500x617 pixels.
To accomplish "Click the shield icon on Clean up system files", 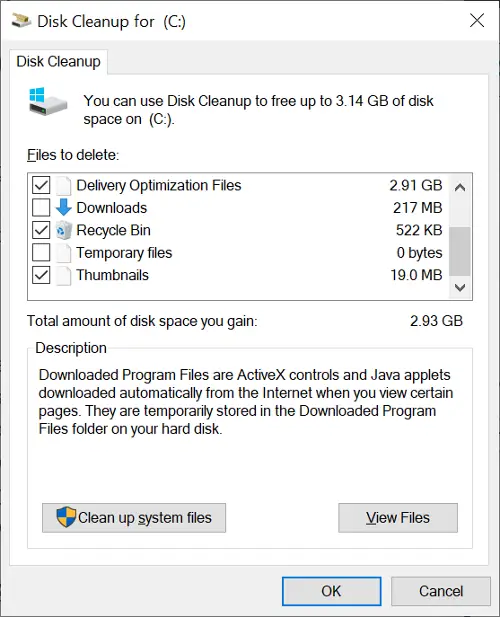I will point(66,517).
